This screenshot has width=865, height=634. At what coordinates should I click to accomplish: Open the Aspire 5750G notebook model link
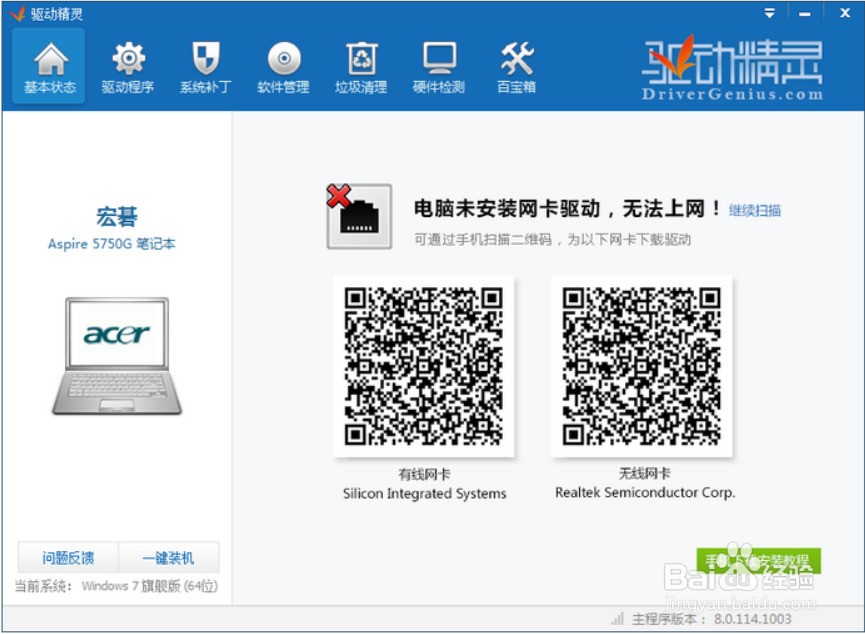click(x=109, y=243)
